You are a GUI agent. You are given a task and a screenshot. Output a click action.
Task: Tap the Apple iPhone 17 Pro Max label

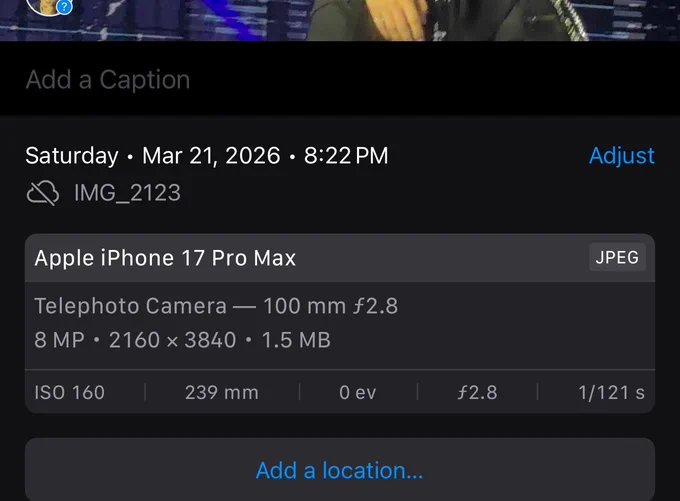(165, 258)
